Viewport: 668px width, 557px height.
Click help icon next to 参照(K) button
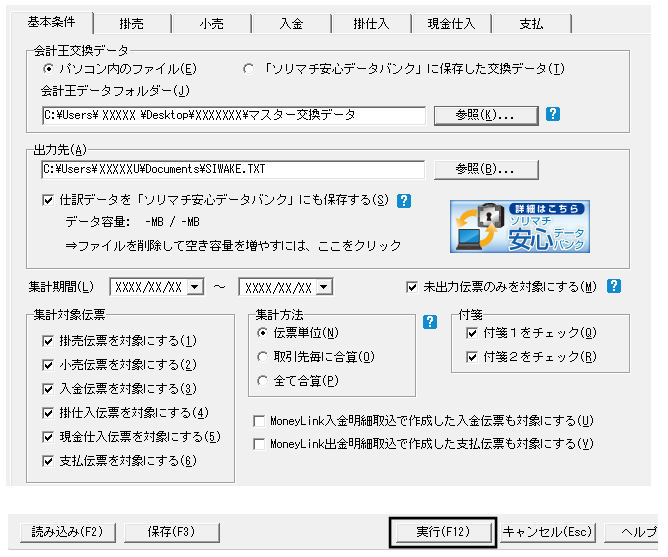(553, 114)
